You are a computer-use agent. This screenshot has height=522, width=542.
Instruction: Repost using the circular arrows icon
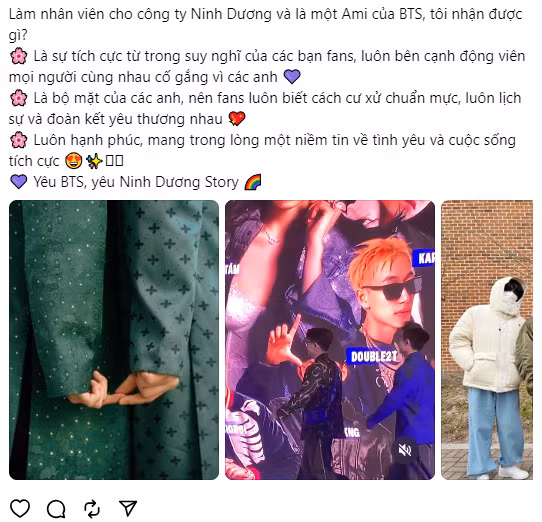point(92,509)
